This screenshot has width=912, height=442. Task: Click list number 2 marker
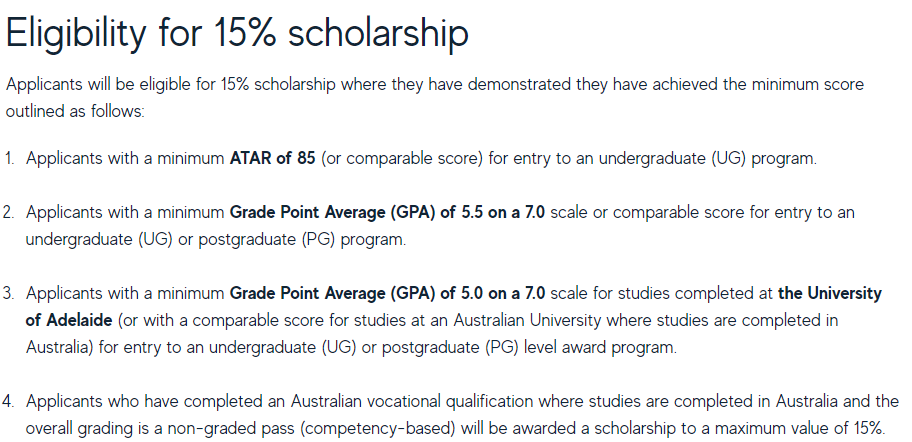coord(10,213)
